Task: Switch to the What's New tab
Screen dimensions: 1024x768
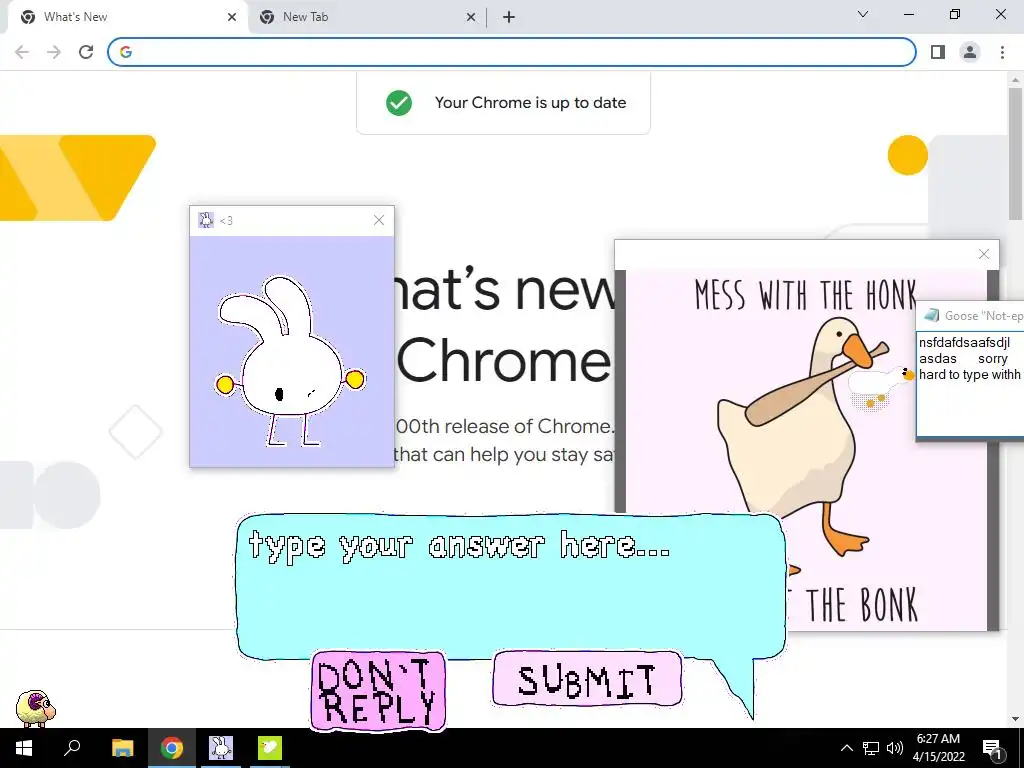Action: (x=129, y=17)
